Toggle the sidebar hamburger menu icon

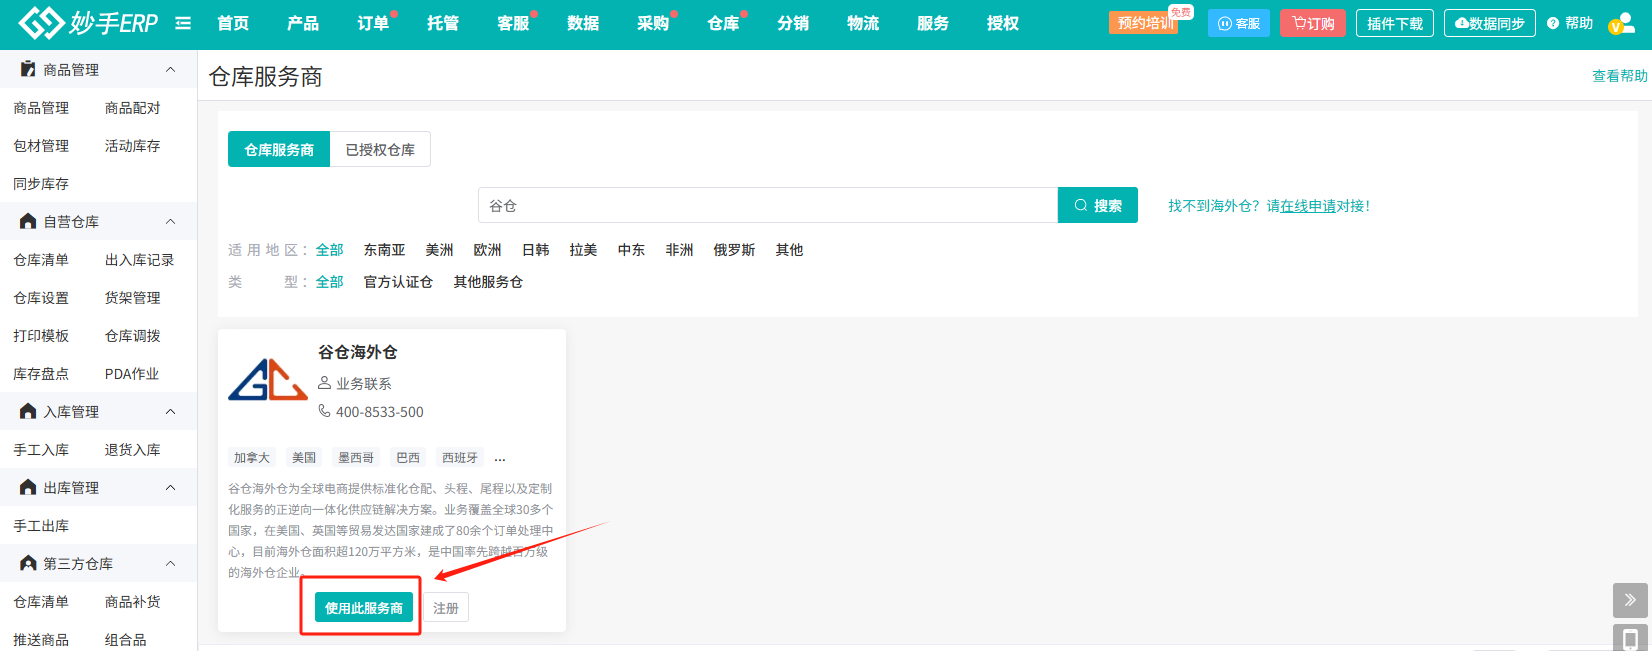pyautogui.click(x=183, y=23)
